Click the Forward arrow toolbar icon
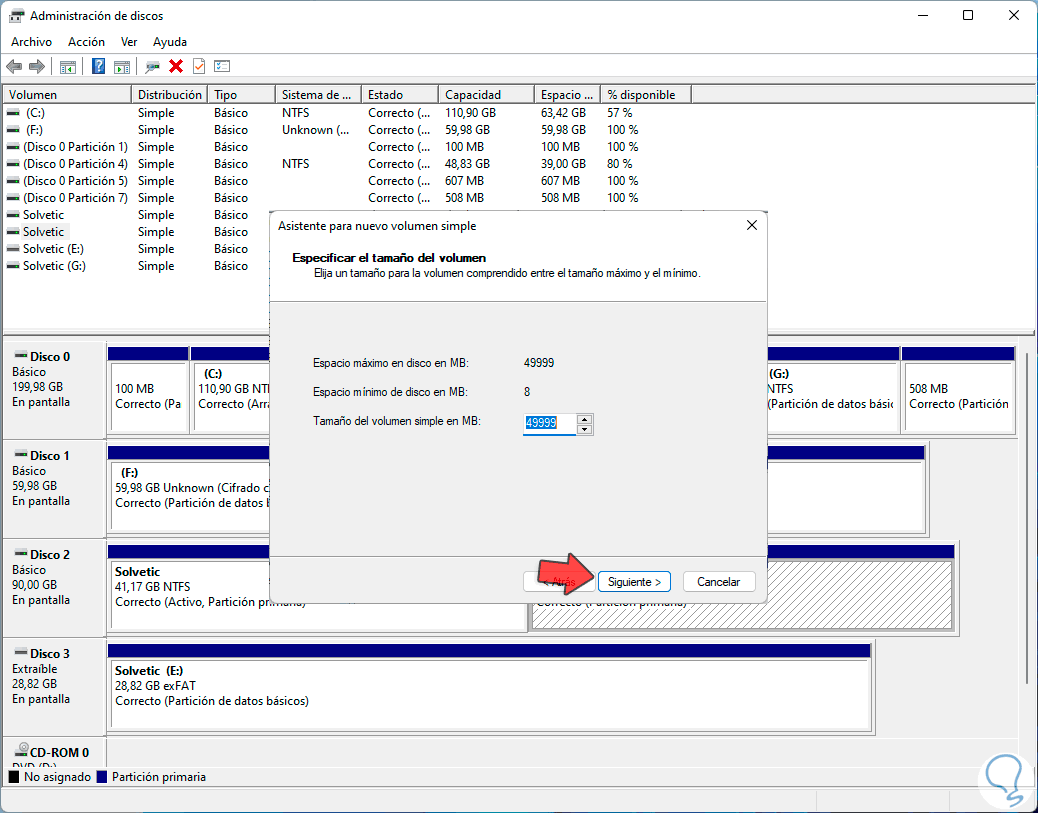Viewport: 1038px width, 813px height. click(37, 66)
